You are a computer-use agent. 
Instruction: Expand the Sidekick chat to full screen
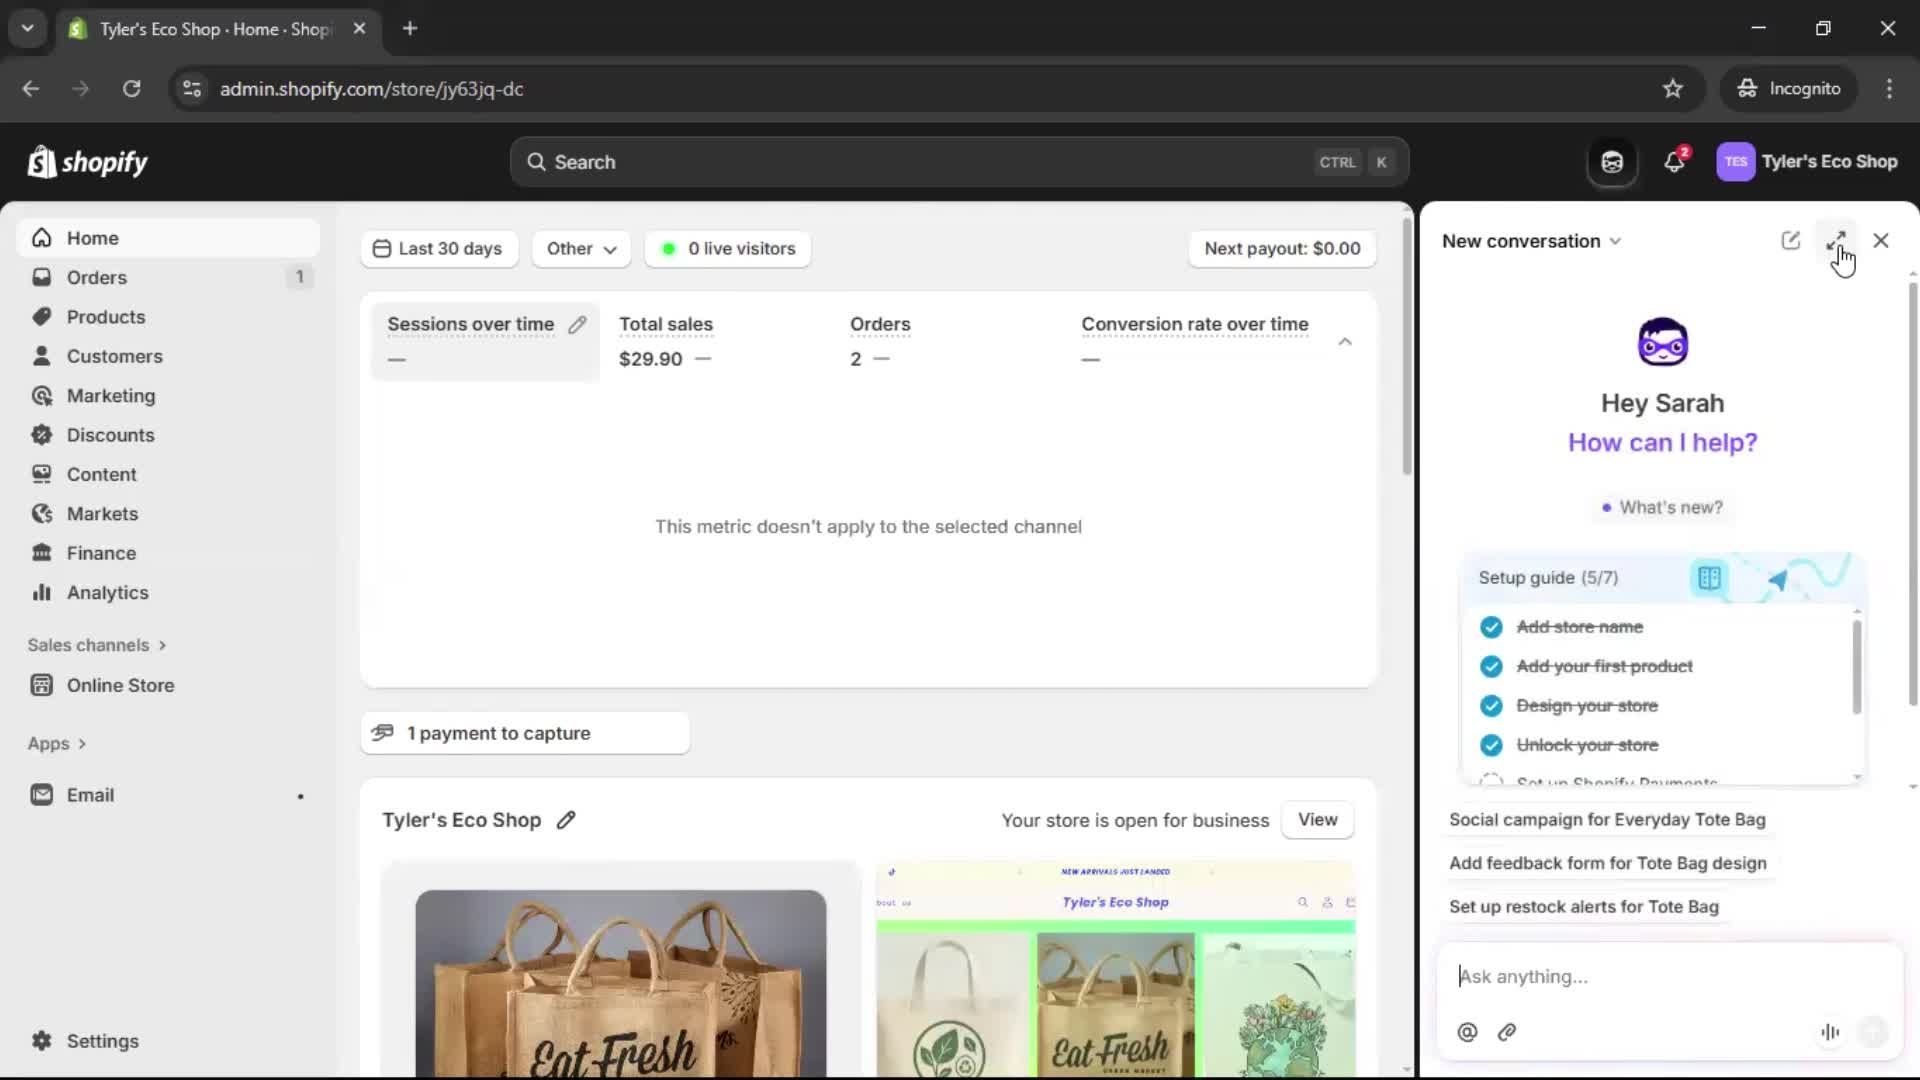click(1837, 240)
